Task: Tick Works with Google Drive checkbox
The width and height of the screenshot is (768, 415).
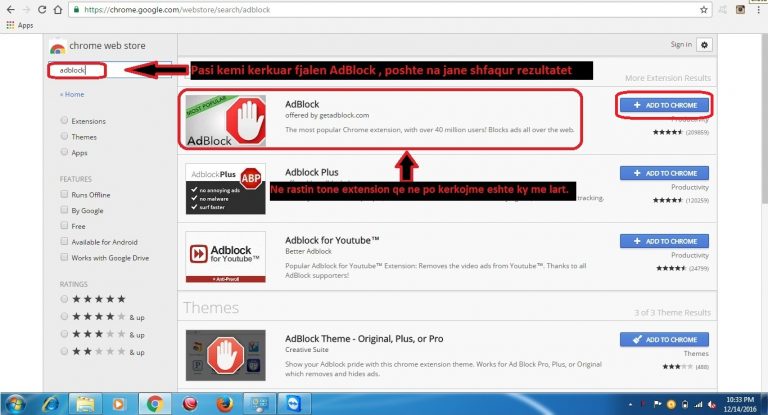Action: (x=64, y=257)
